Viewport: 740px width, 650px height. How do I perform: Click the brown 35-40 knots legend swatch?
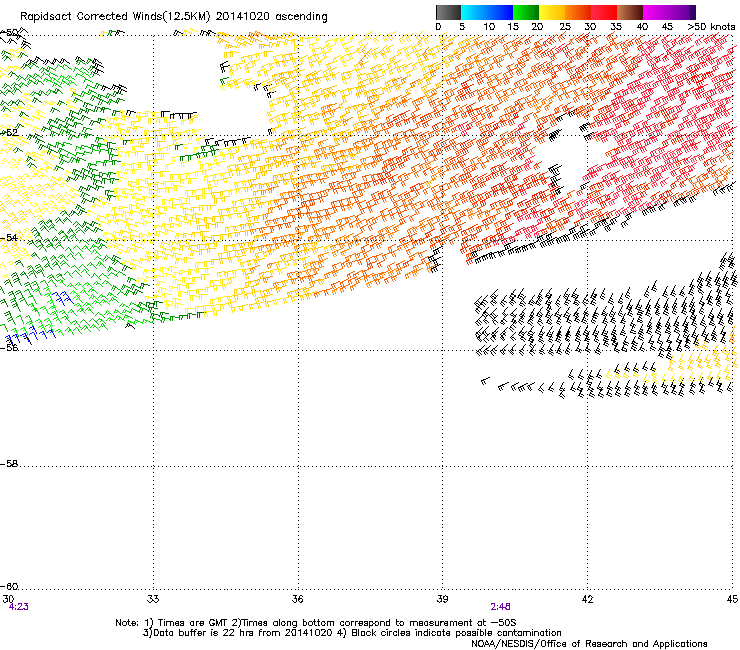(x=630, y=12)
